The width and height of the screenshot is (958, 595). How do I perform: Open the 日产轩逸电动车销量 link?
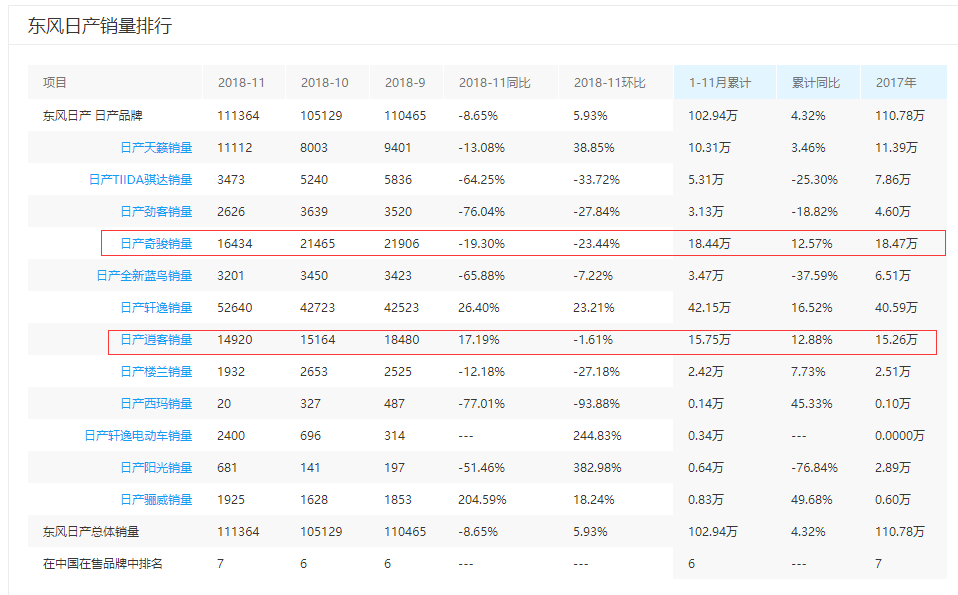click(x=138, y=436)
